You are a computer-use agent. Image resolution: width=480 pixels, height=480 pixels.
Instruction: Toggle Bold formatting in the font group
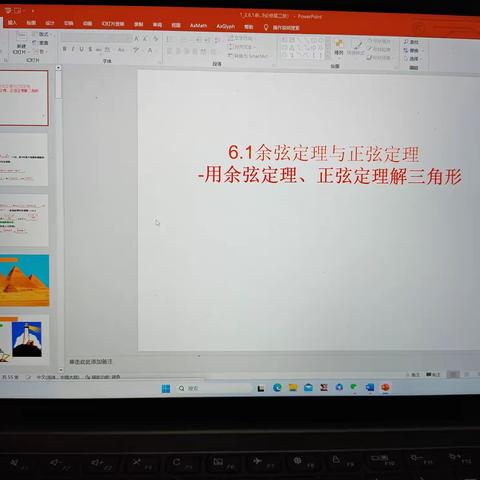coord(64,49)
